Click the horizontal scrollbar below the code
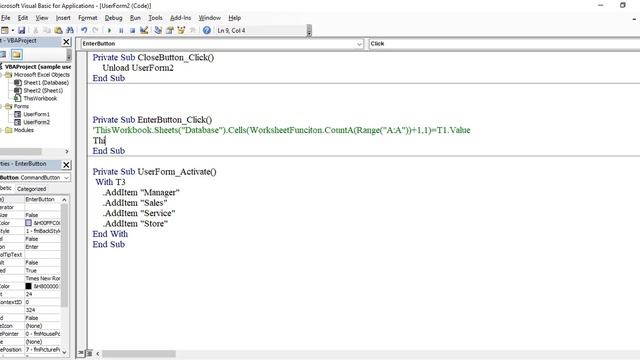This screenshot has height=360, width=640. (x=139, y=353)
